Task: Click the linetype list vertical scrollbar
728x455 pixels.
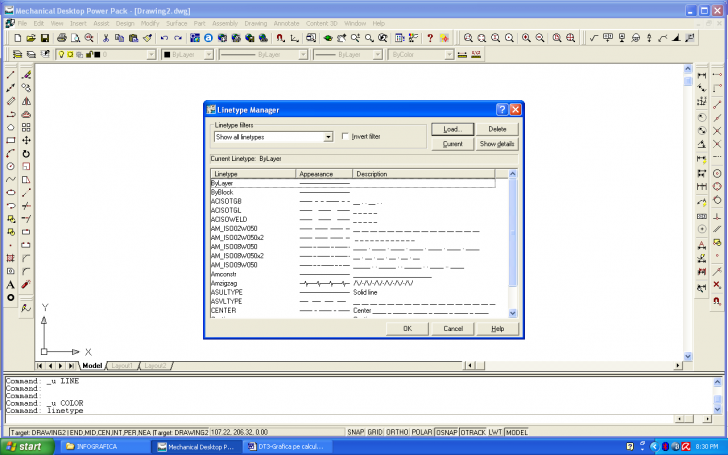Action: point(513,243)
